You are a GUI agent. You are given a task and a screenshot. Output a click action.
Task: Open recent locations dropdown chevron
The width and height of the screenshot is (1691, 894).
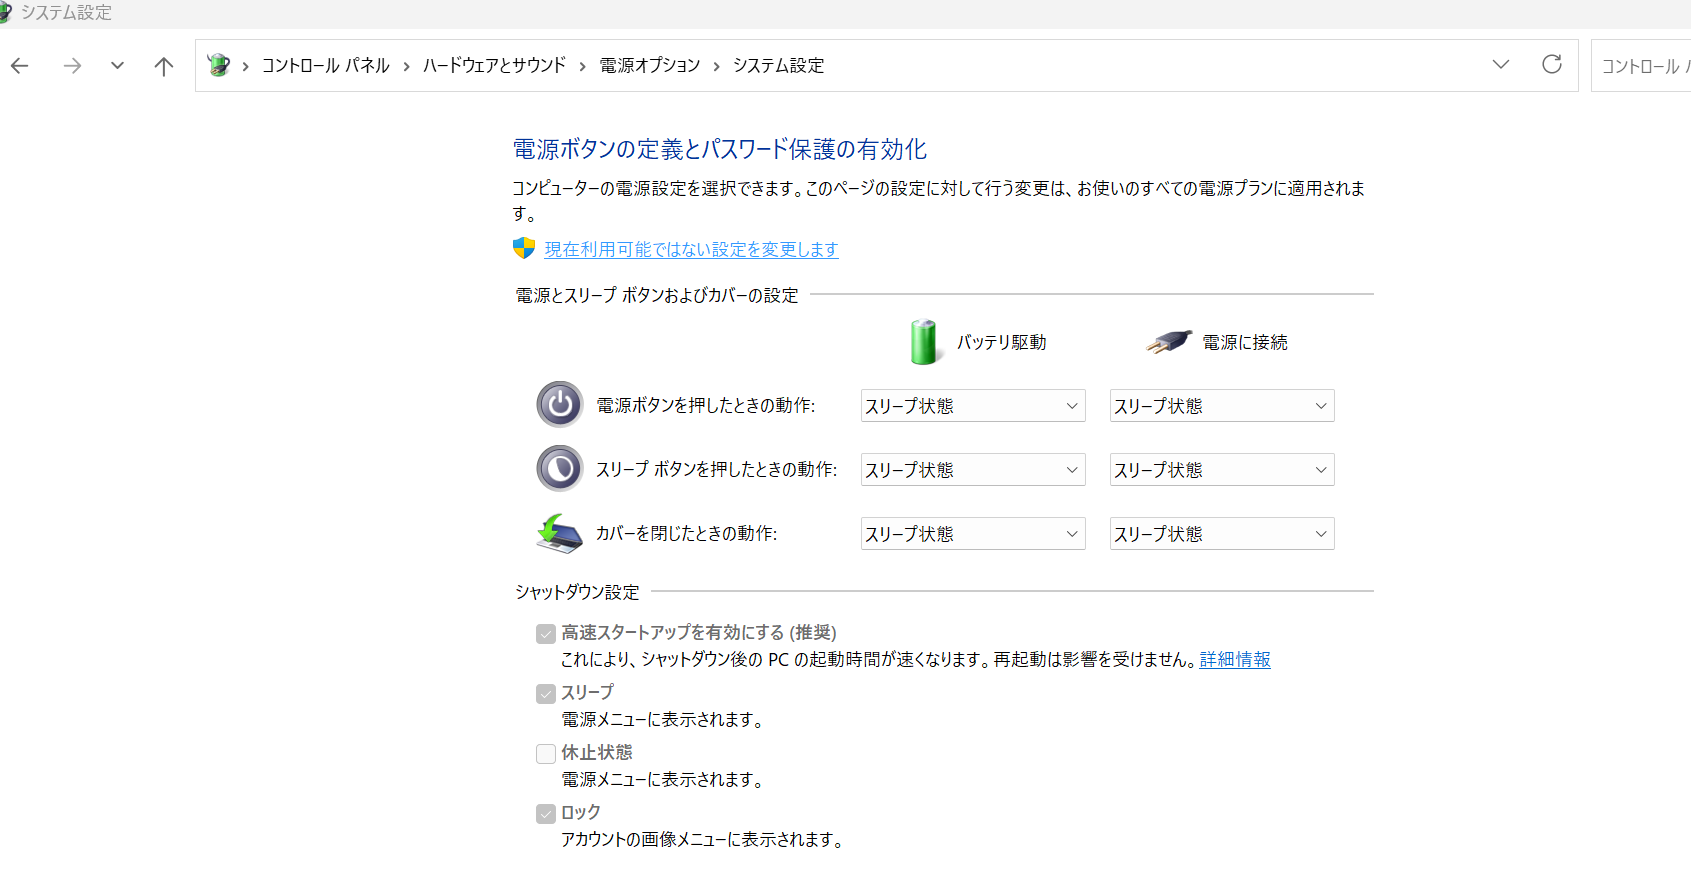point(117,66)
